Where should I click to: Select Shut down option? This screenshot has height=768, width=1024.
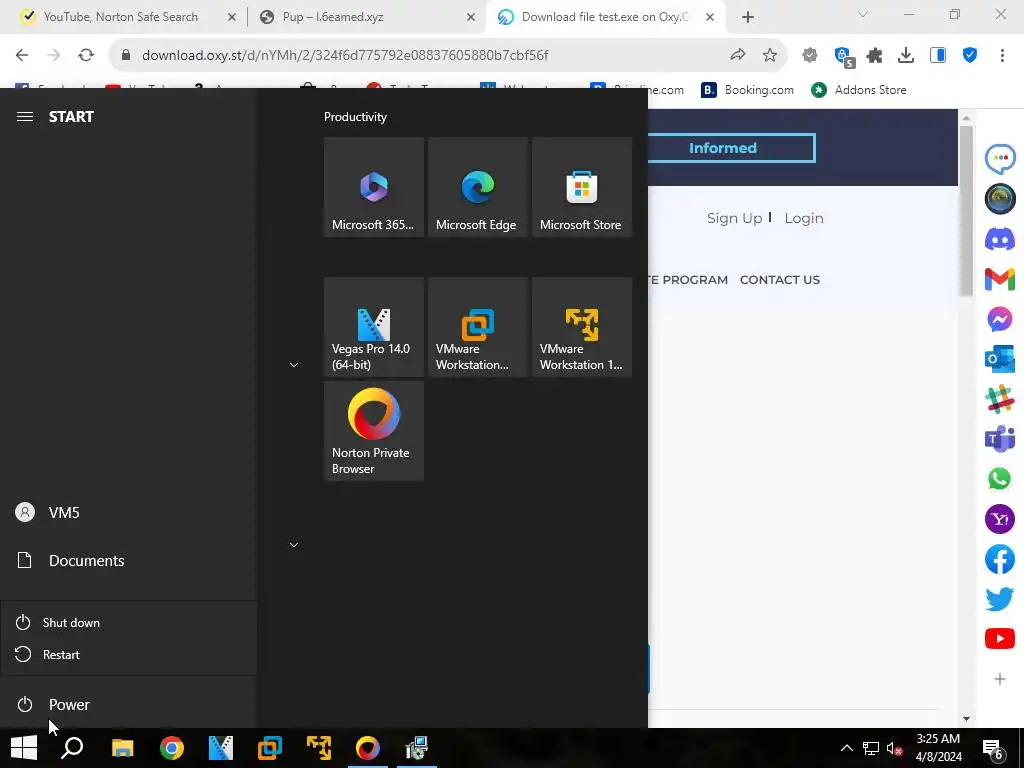click(129, 622)
